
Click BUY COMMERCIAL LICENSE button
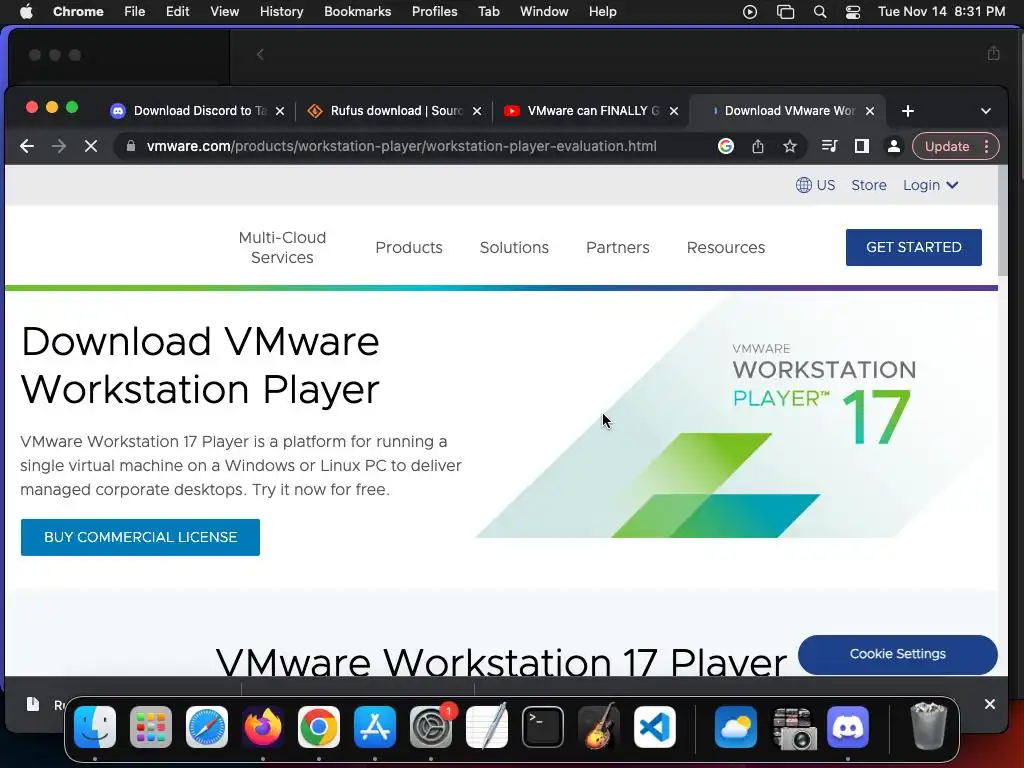140,537
